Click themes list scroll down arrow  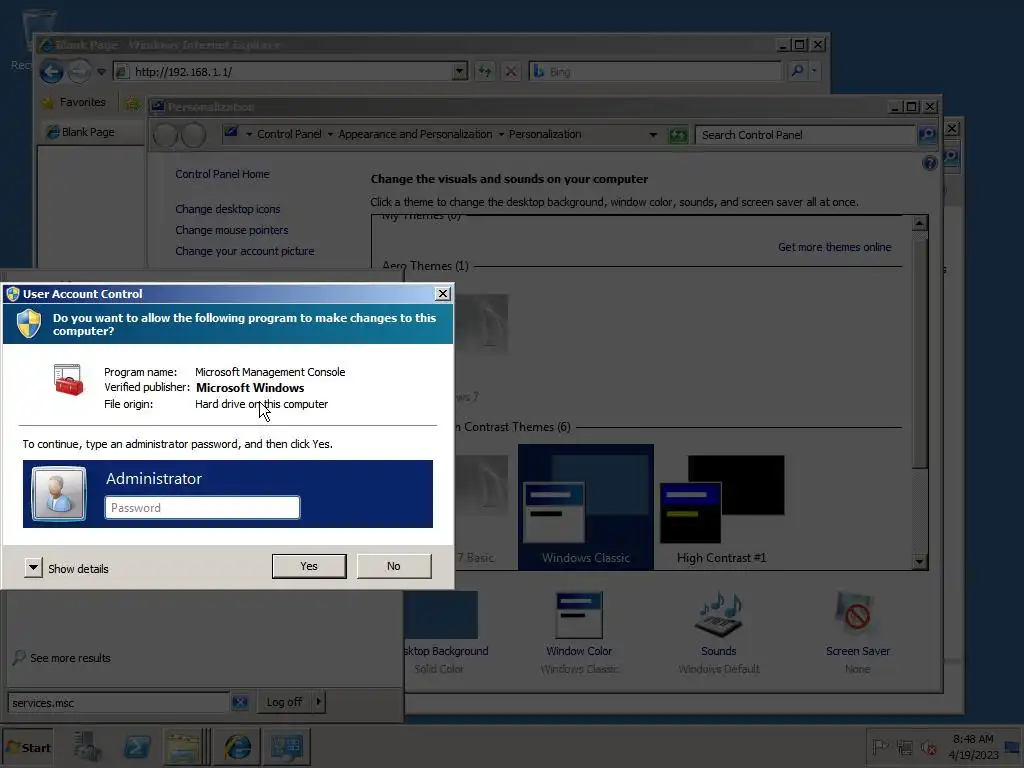920,562
